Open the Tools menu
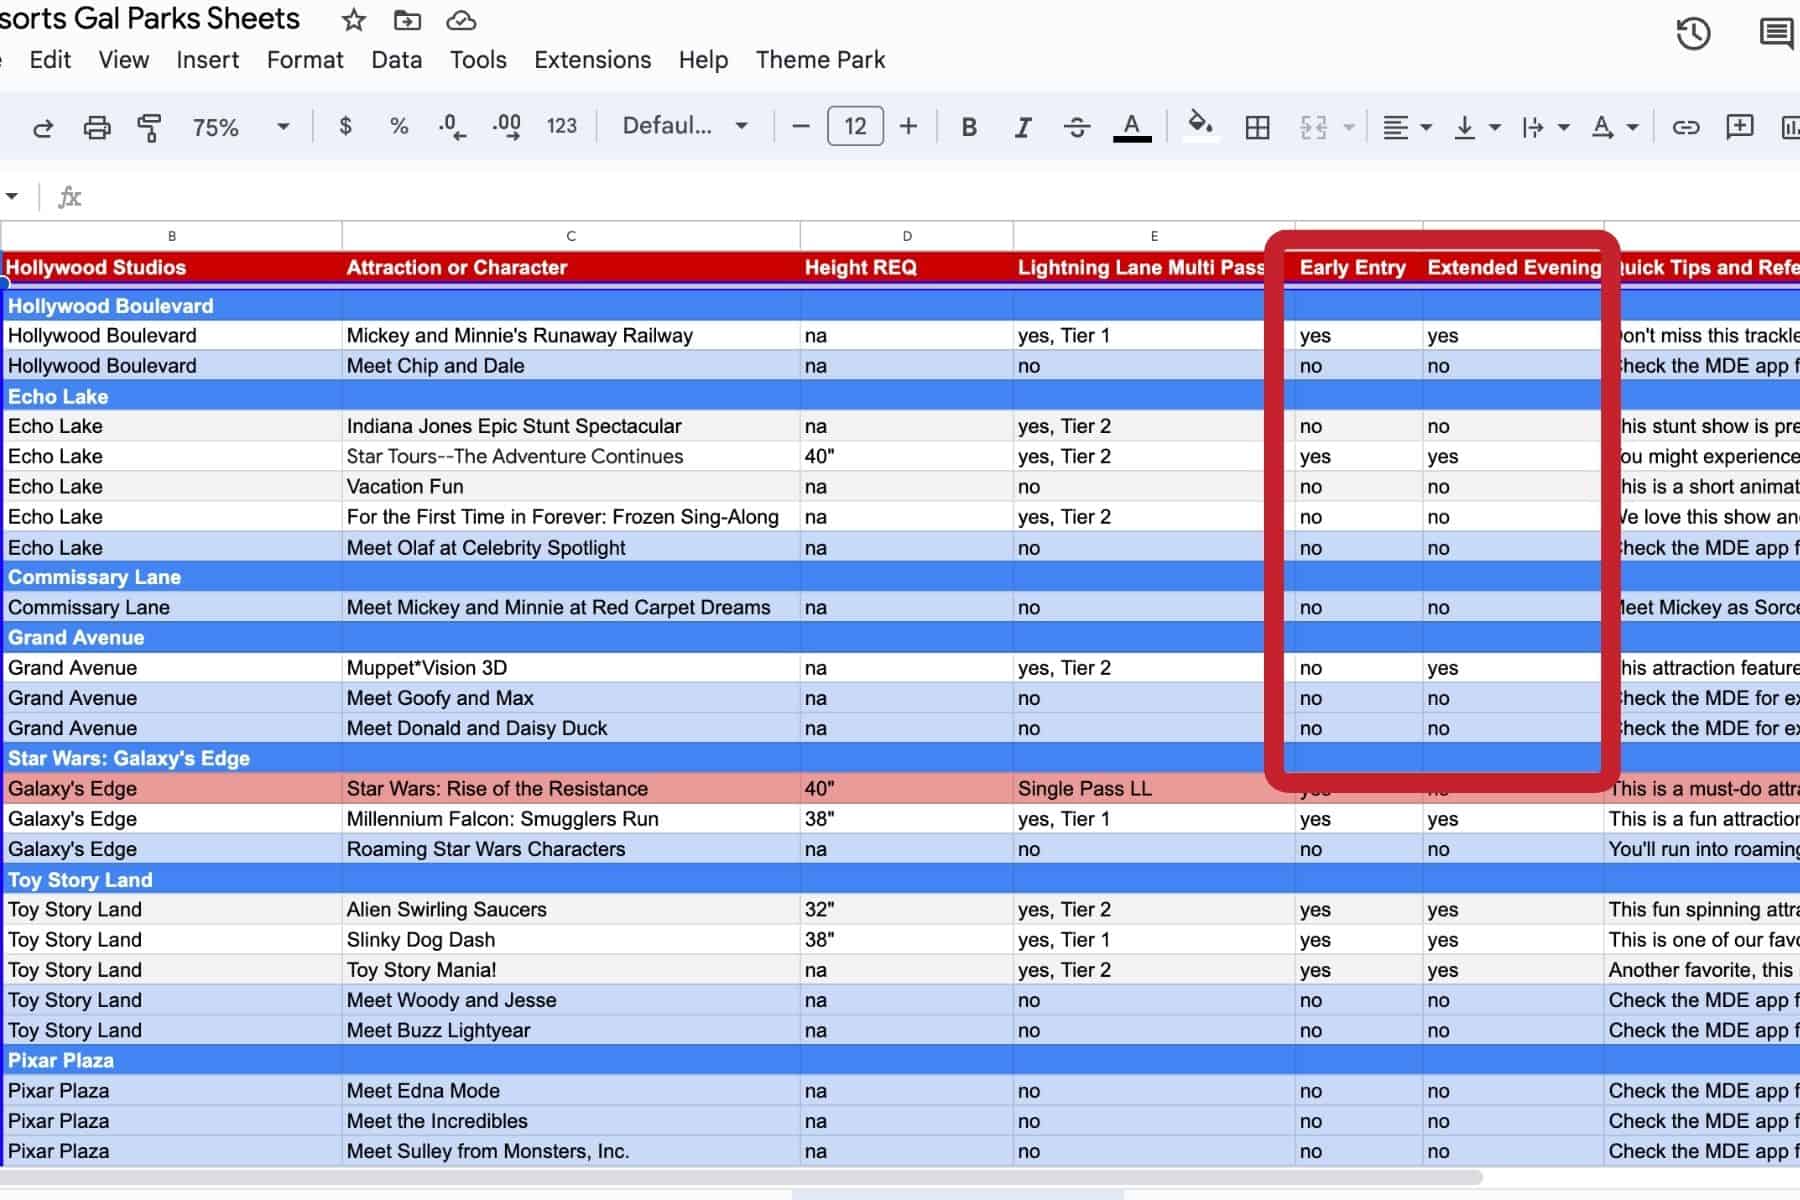Image resolution: width=1800 pixels, height=1200 pixels. coord(478,60)
